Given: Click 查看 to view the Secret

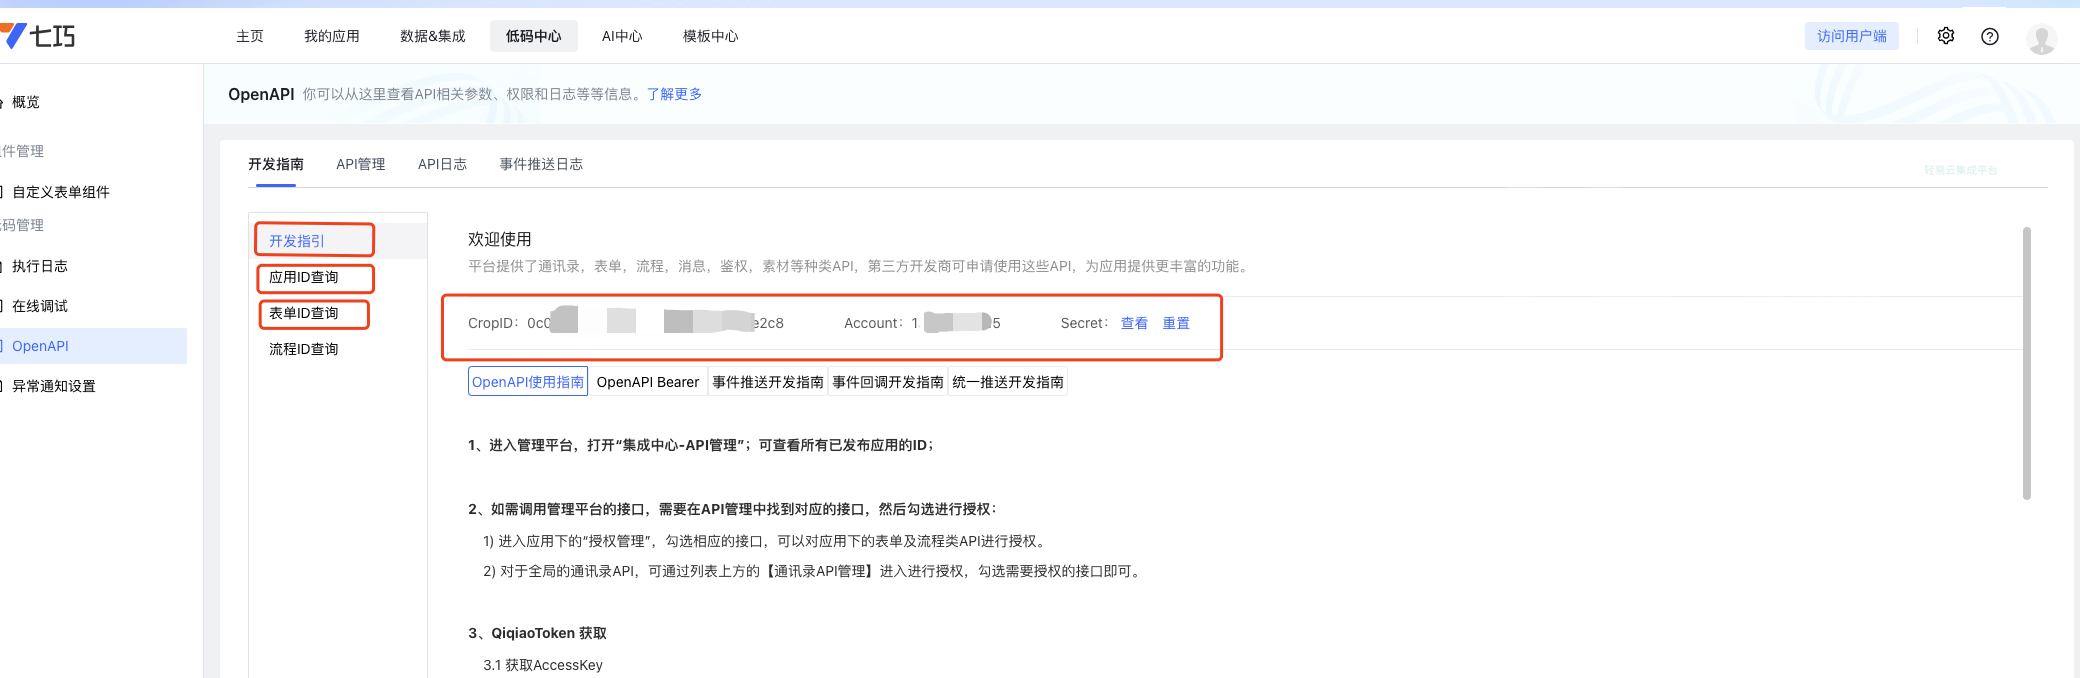Looking at the screenshot, I should click(x=1134, y=323).
